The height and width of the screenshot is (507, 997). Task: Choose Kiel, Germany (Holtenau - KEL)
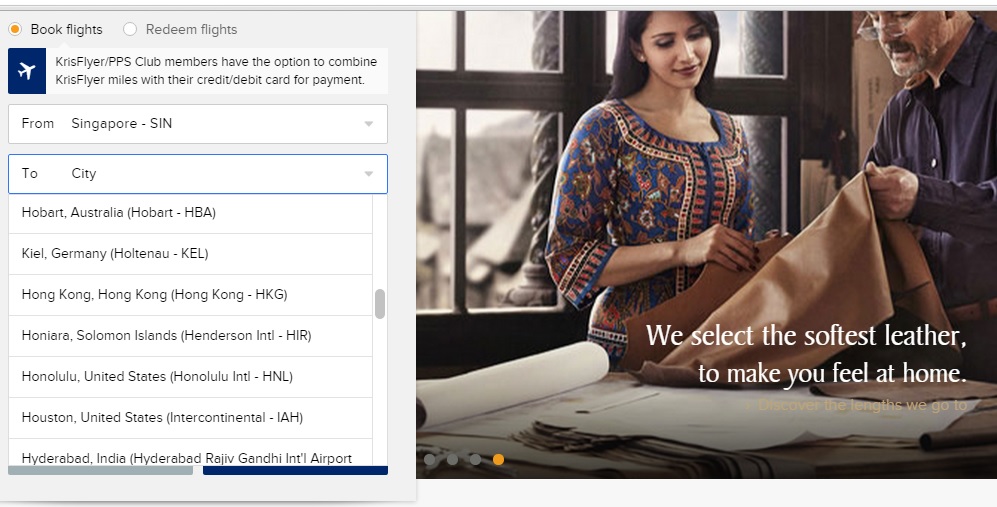(190, 254)
